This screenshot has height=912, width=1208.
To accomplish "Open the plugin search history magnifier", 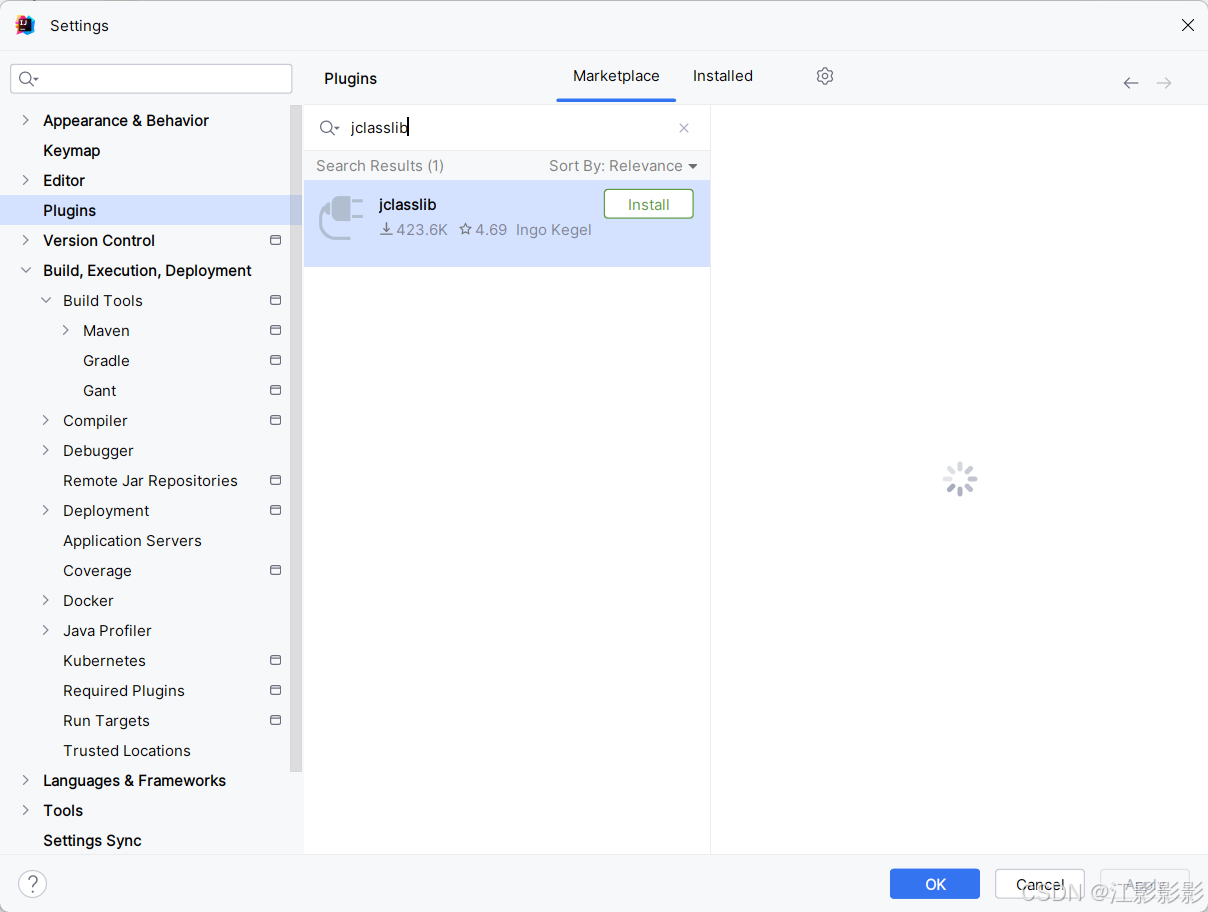I will 329,128.
